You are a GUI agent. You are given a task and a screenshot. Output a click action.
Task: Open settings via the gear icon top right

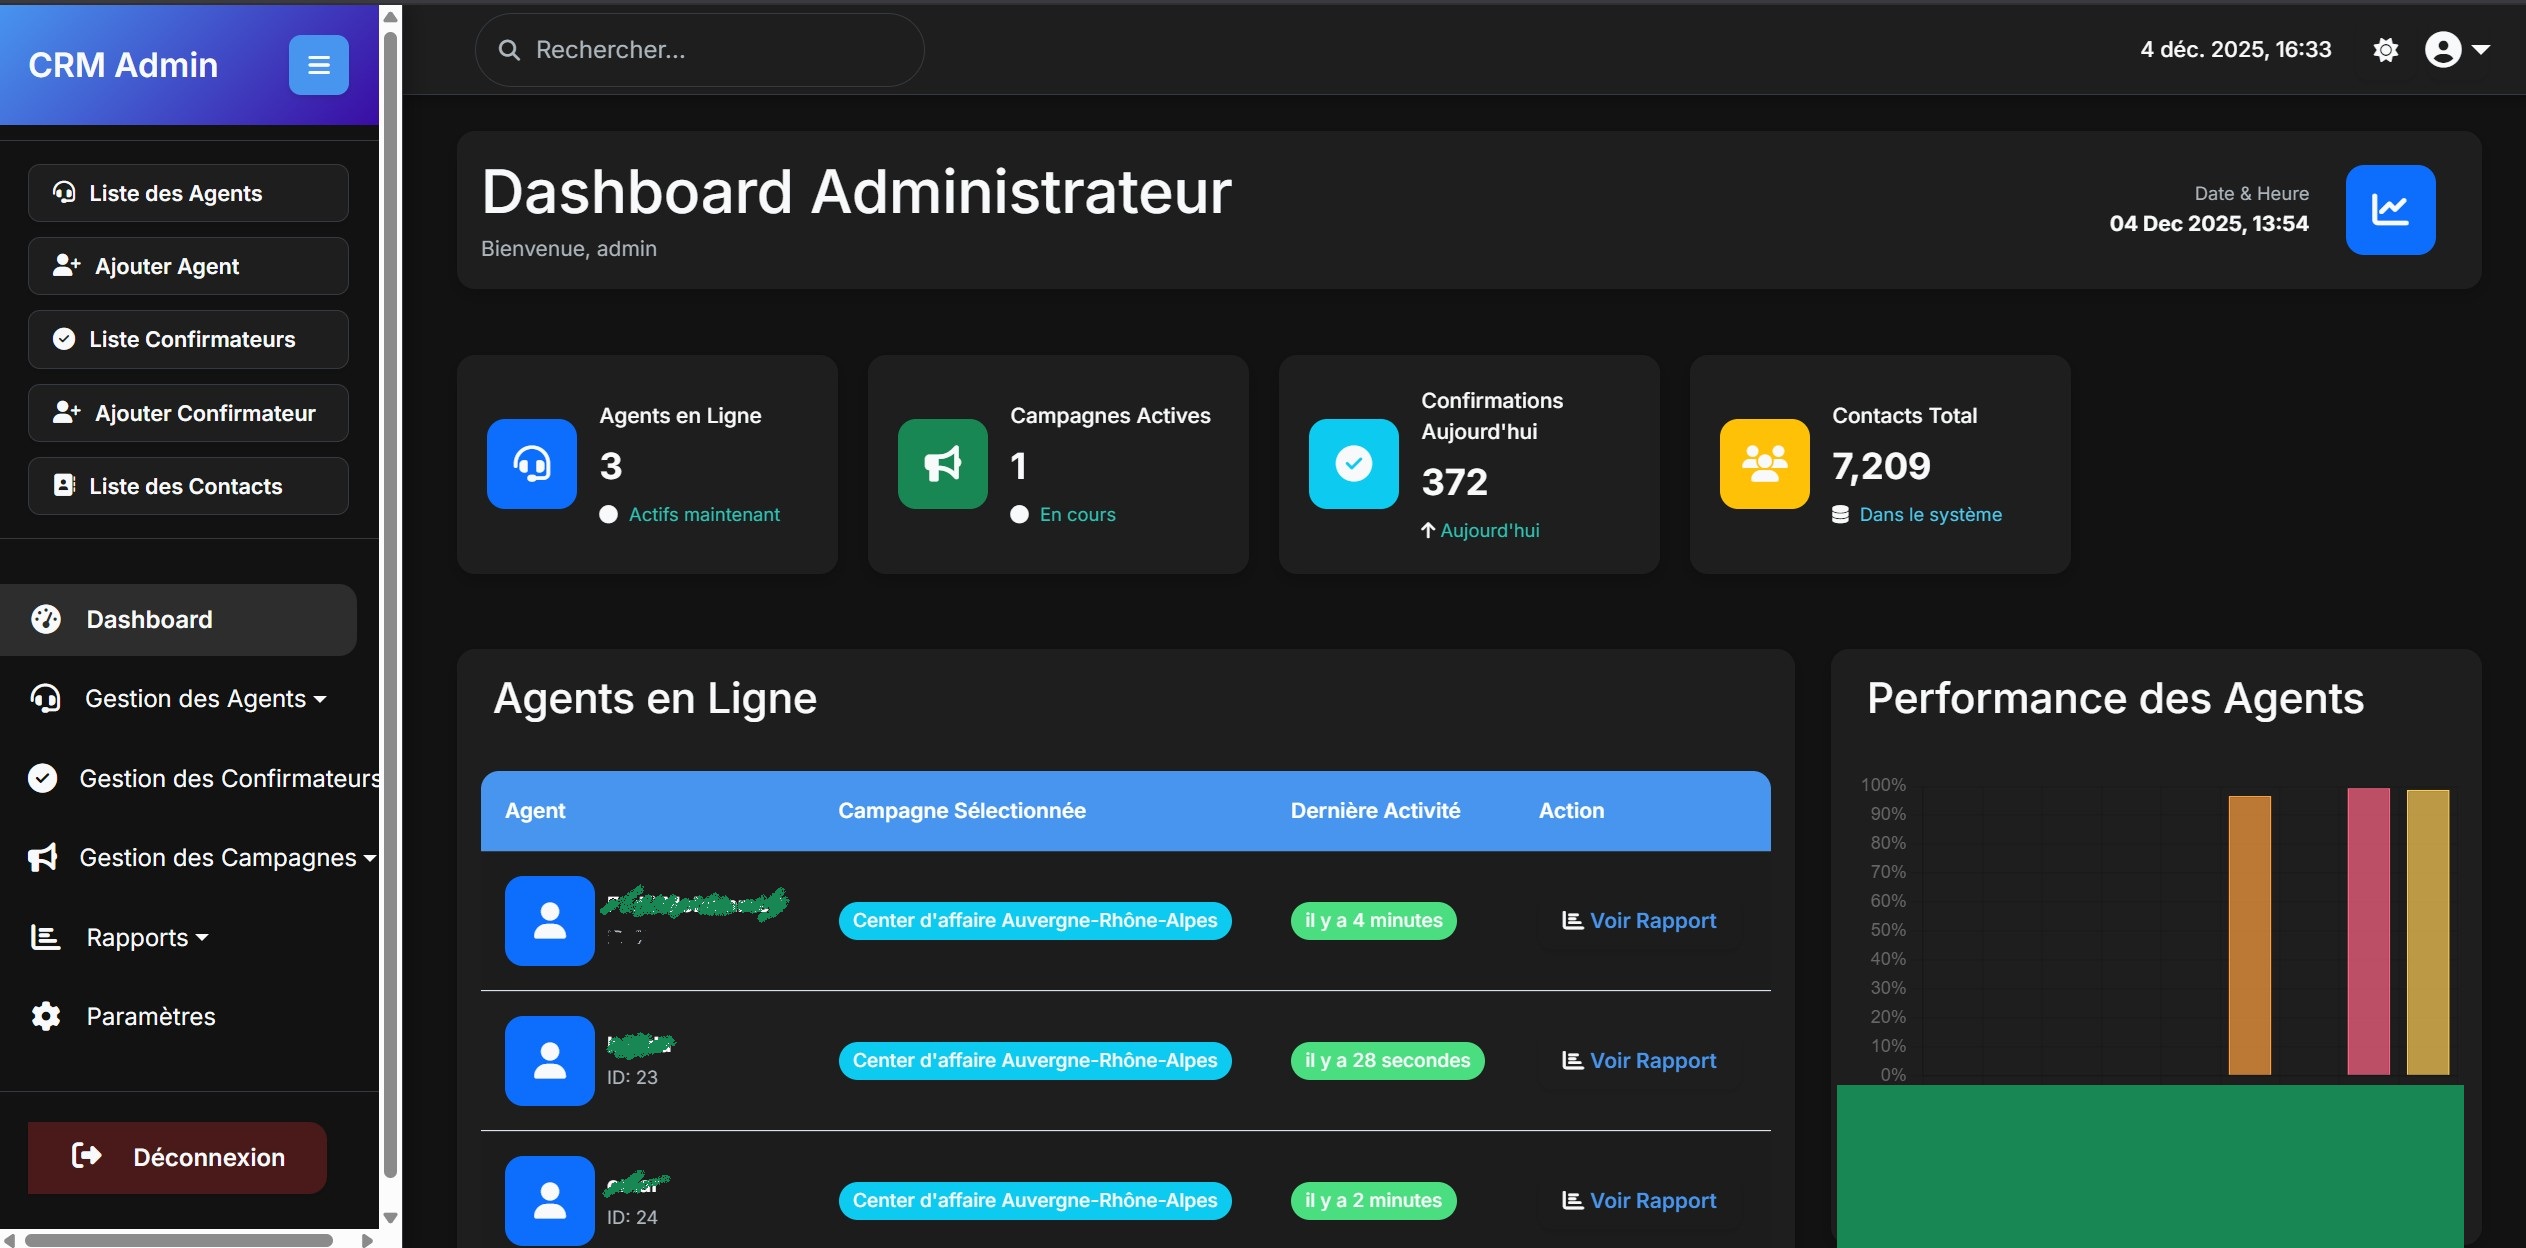point(2386,49)
